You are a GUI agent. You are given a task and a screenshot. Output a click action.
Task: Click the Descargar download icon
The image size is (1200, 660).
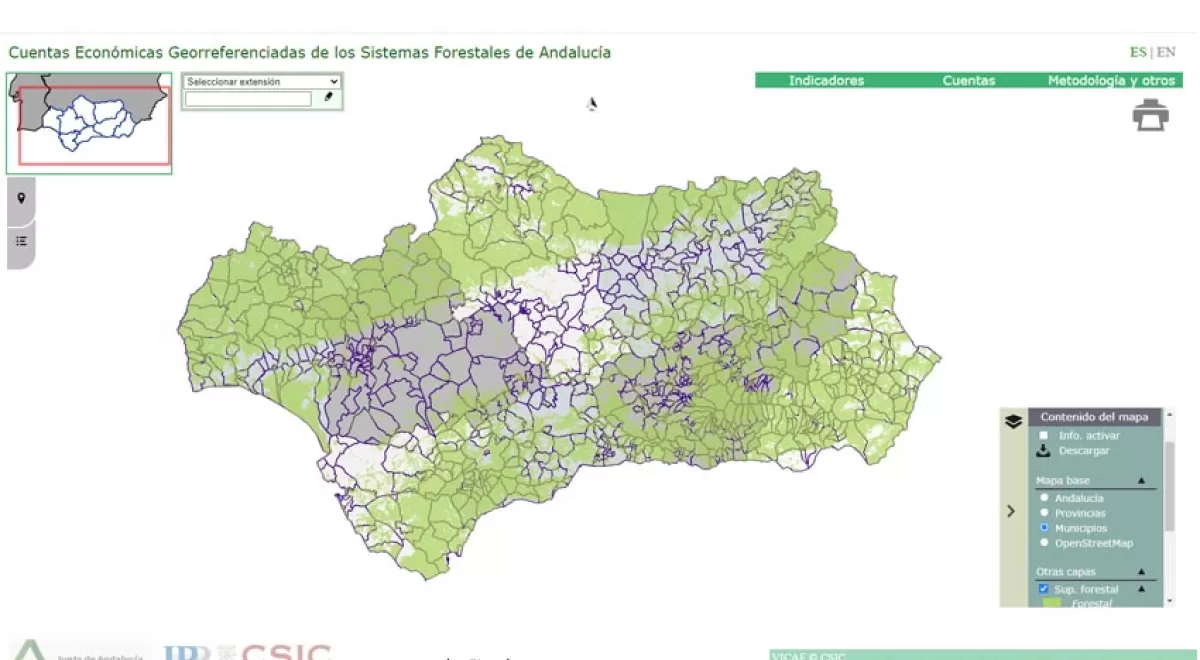tap(1044, 451)
